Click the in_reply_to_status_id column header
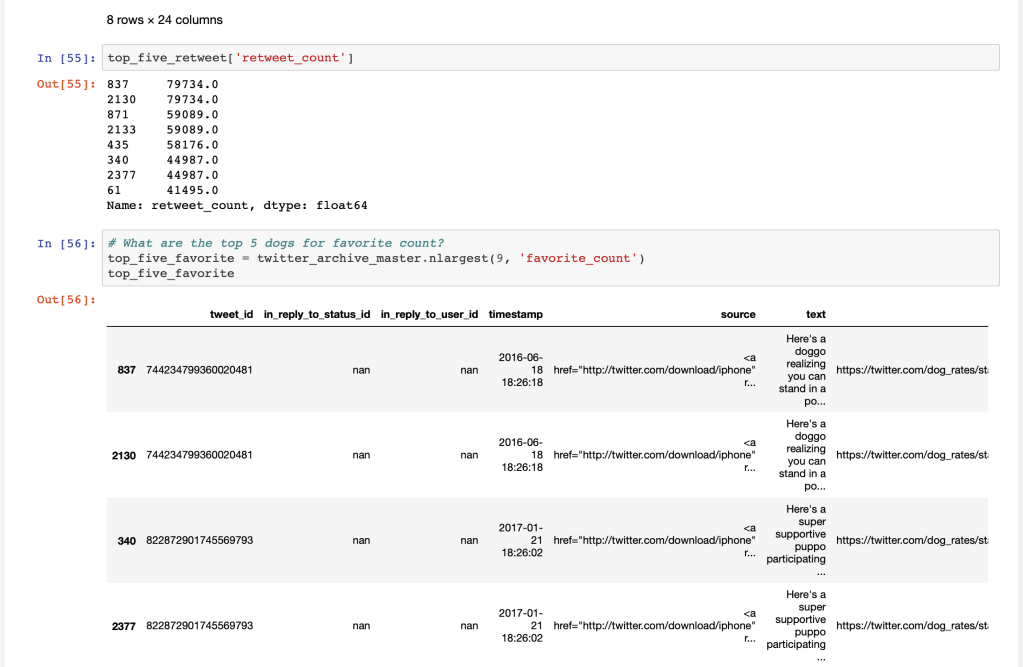Screen dimensions: 1023x667 316,315
